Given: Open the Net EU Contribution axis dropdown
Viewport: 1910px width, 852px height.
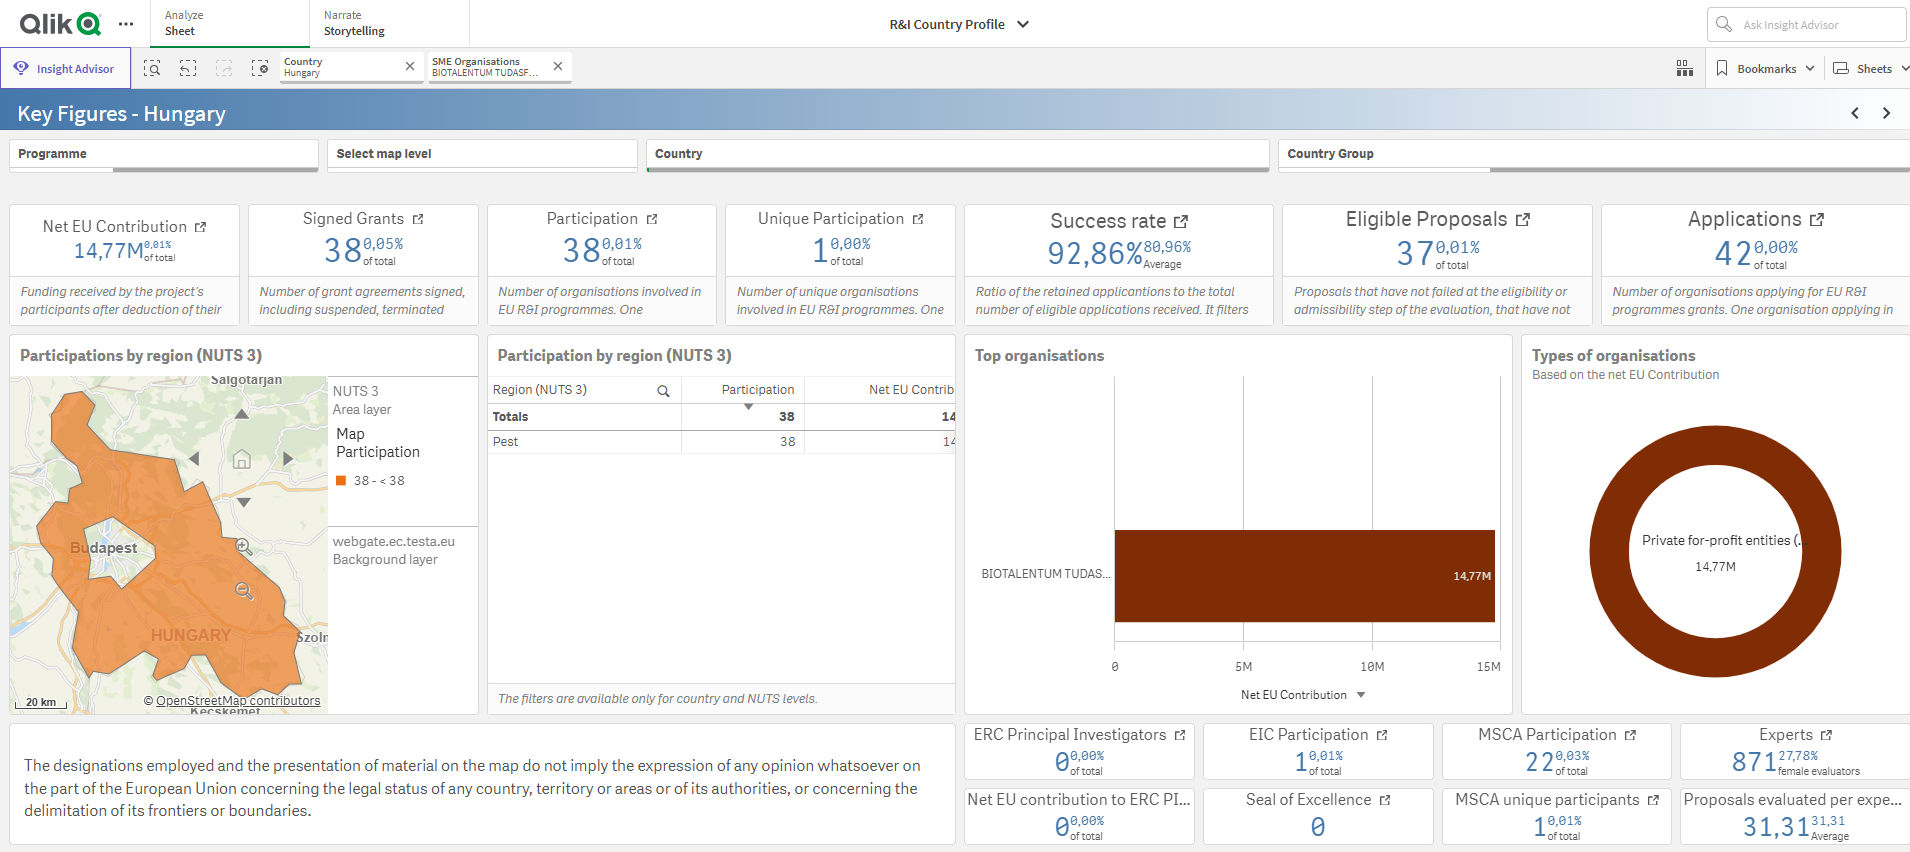Looking at the screenshot, I should [1361, 695].
